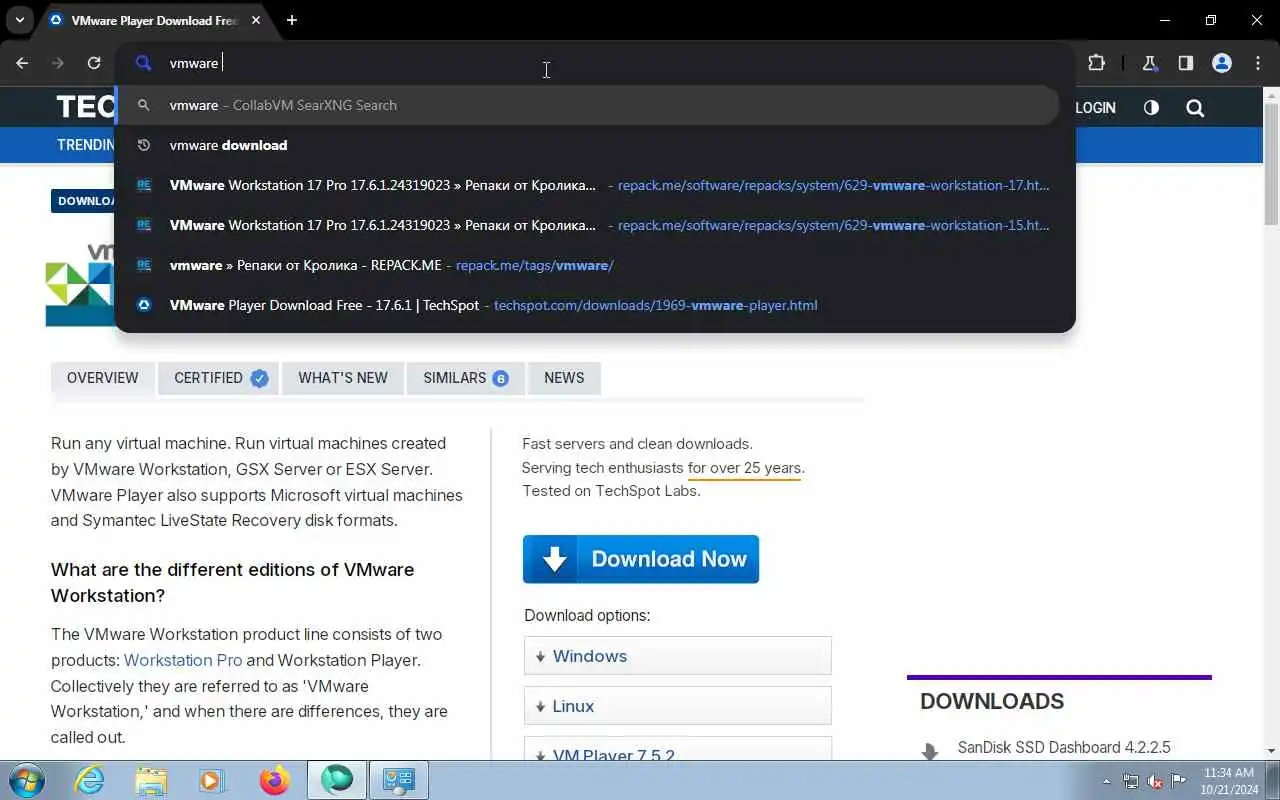Open the browser Extensions puzzle icon
Screen dimensions: 1280x800
1096,63
